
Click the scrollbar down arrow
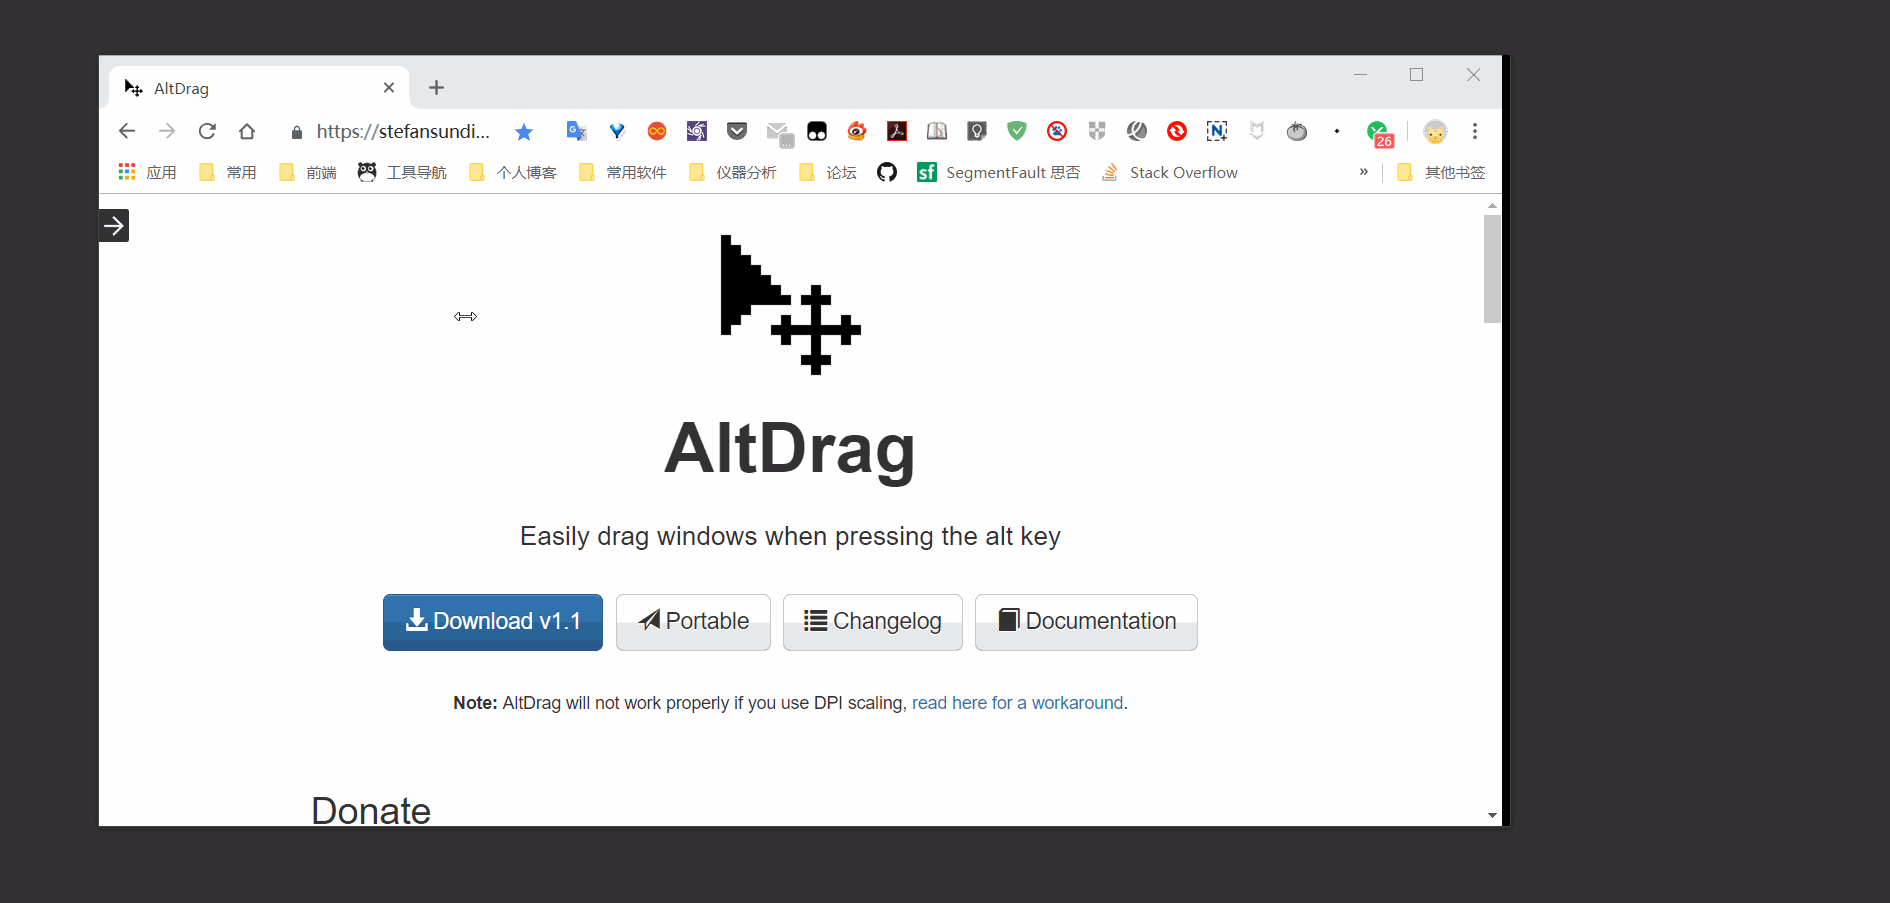(1492, 816)
